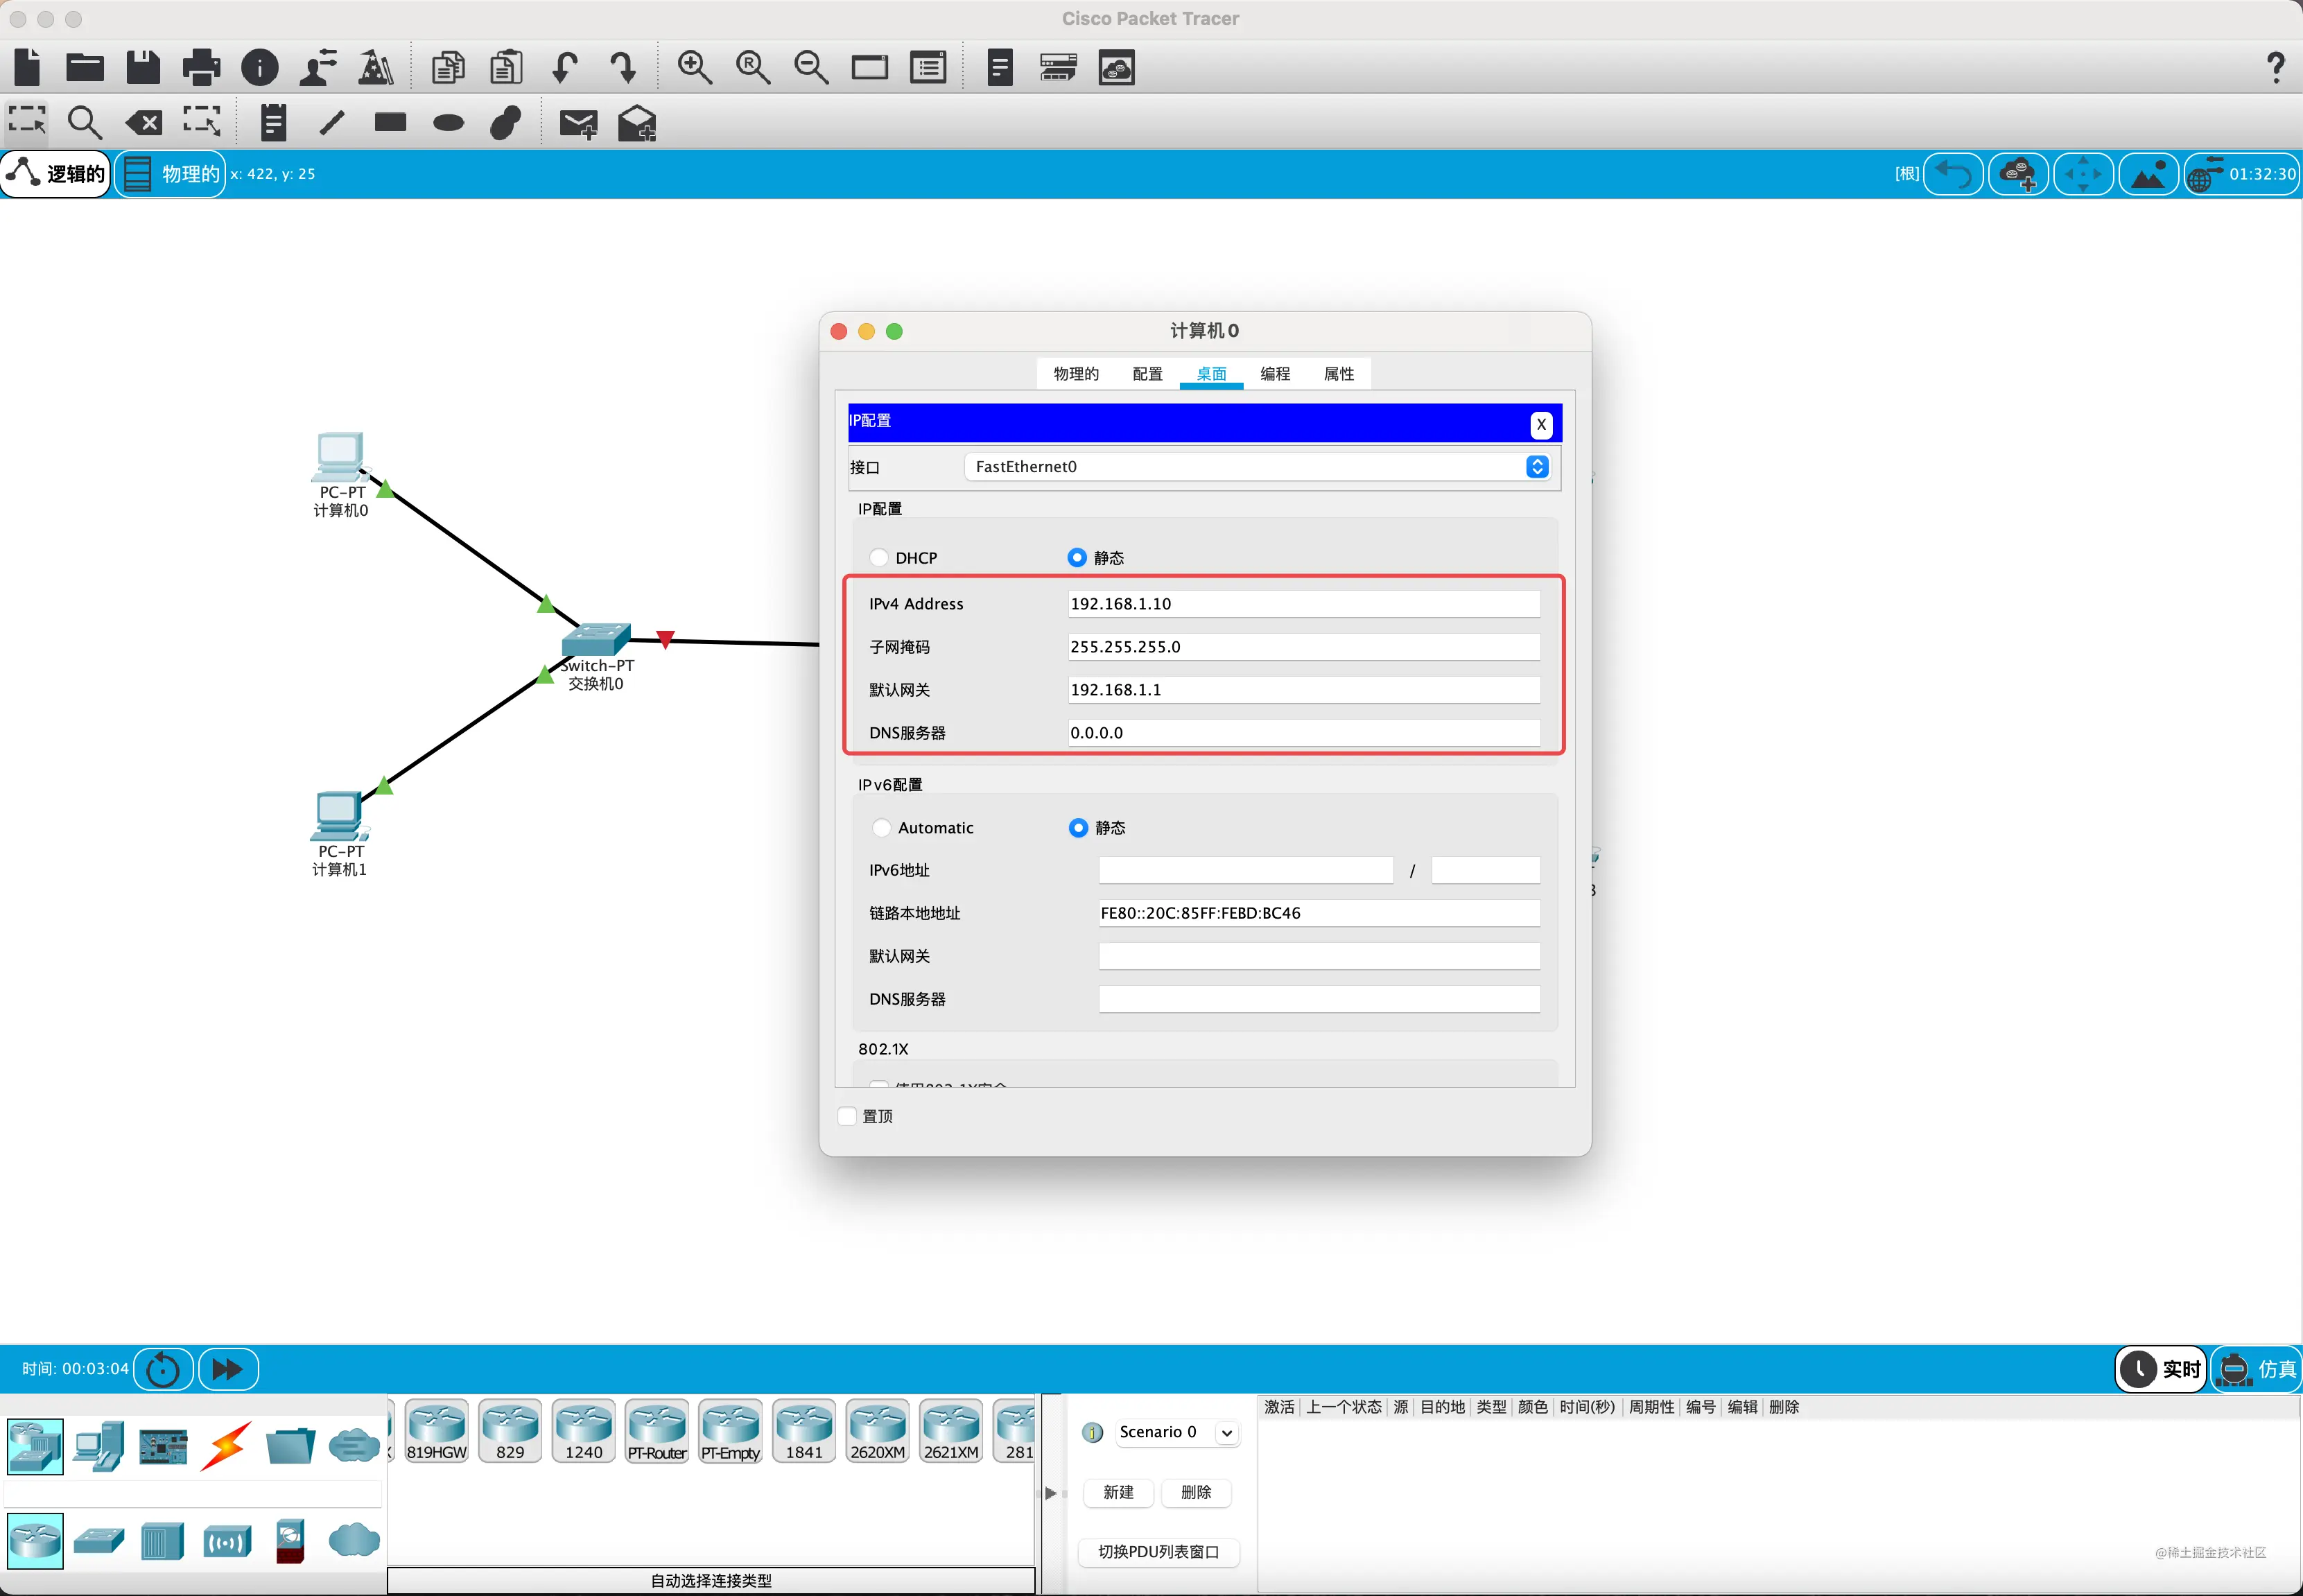Click the Power Cycle Devices icon
Image resolution: width=2303 pixels, height=1596 pixels.
pyautogui.click(x=163, y=1369)
